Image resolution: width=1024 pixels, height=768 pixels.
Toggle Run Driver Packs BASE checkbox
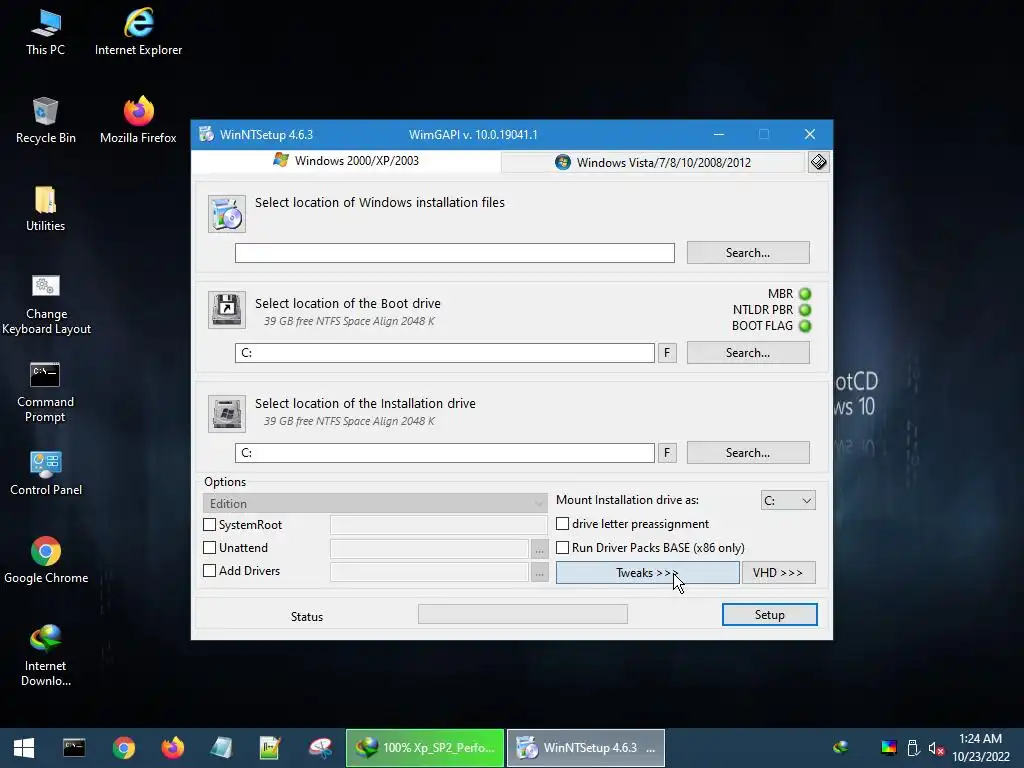pos(562,547)
